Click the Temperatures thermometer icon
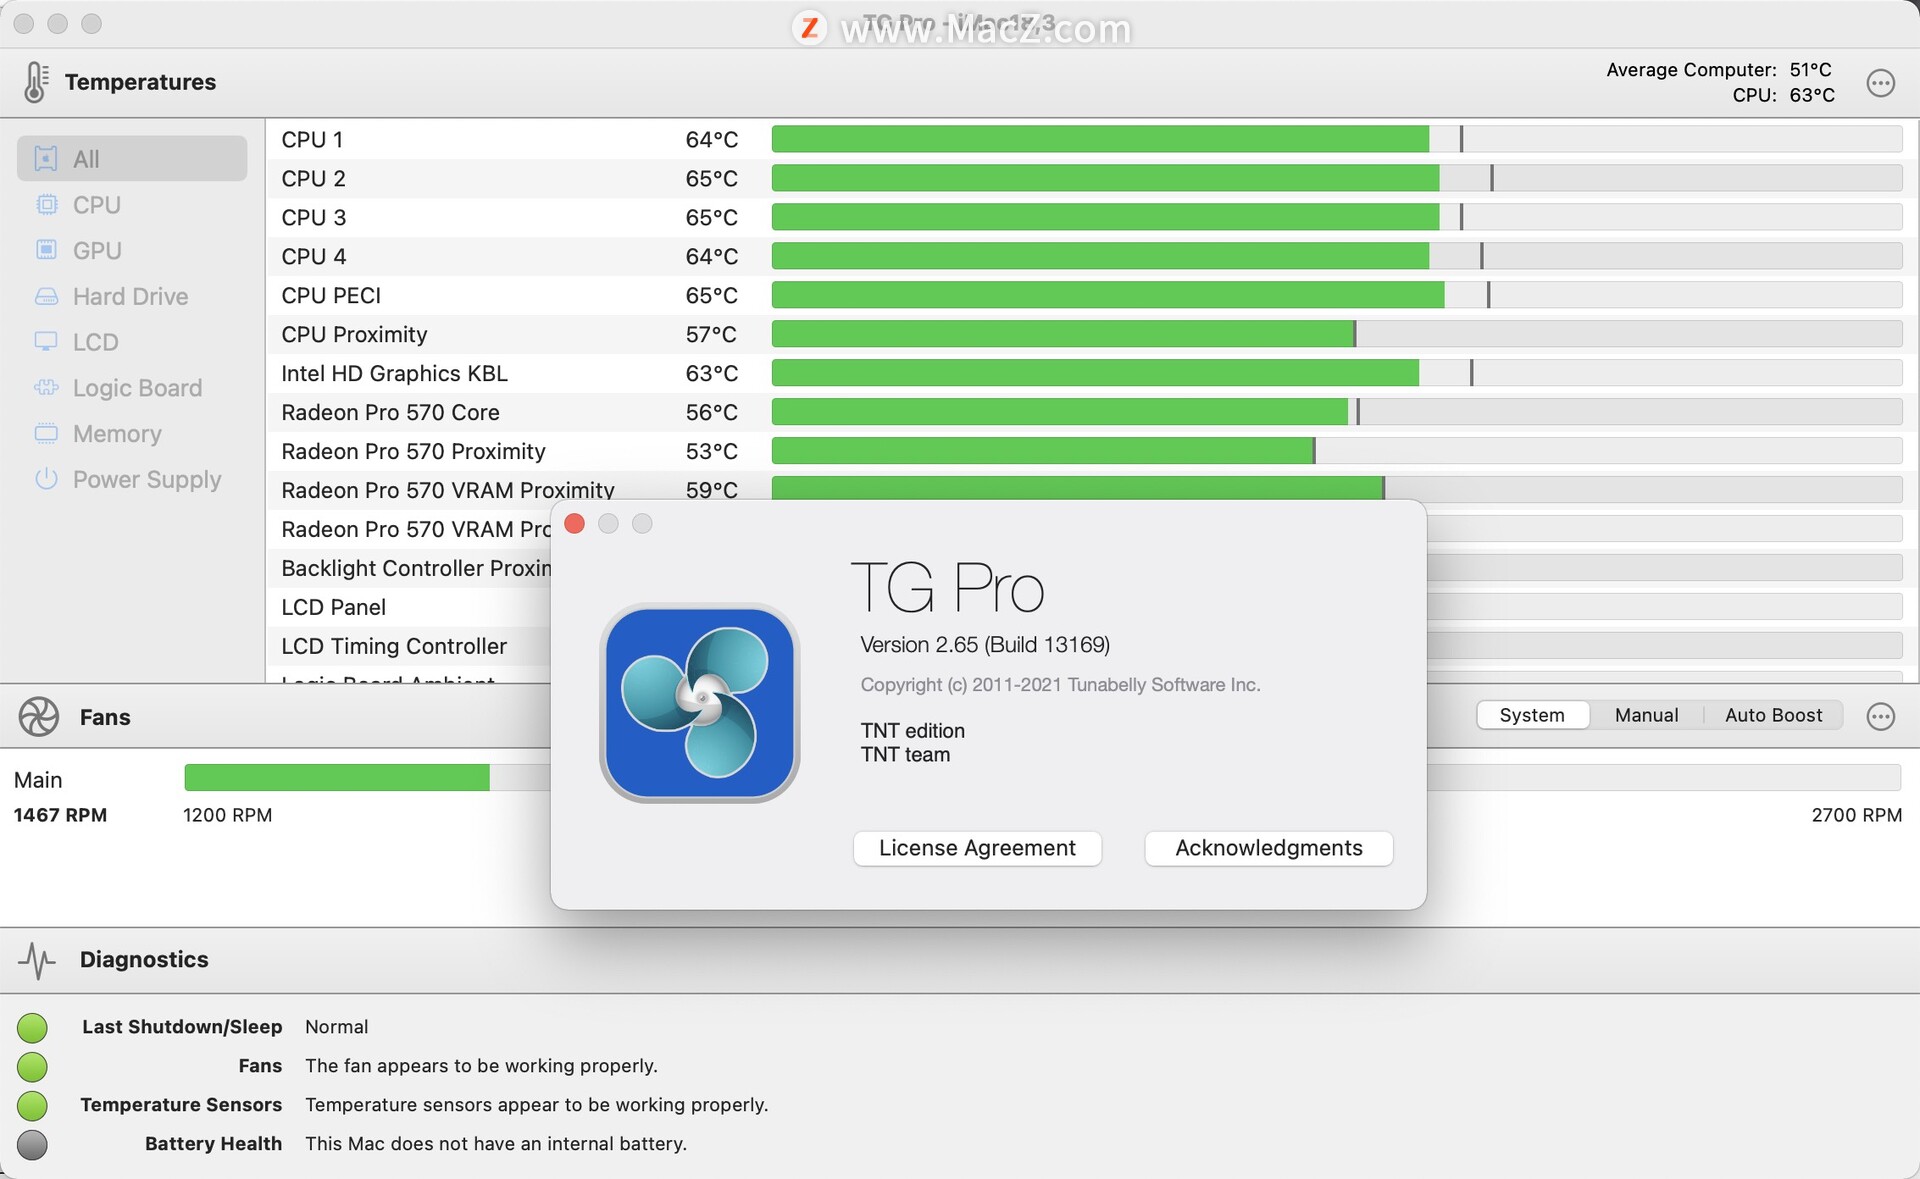The image size is (1920, 1179). pyautogui.click(x=34, y=80)
